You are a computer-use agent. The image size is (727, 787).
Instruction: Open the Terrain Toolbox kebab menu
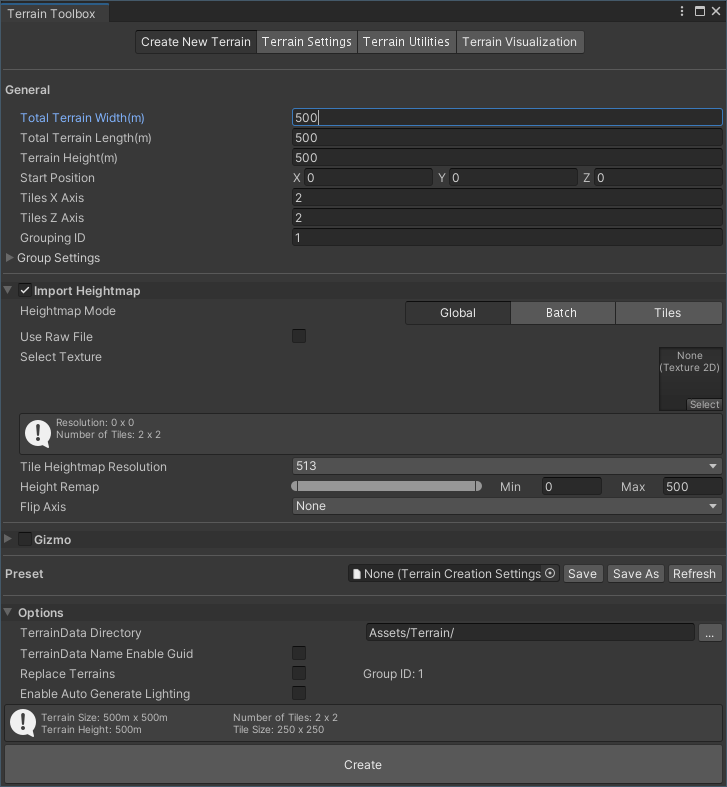click(x=682, y=12)
